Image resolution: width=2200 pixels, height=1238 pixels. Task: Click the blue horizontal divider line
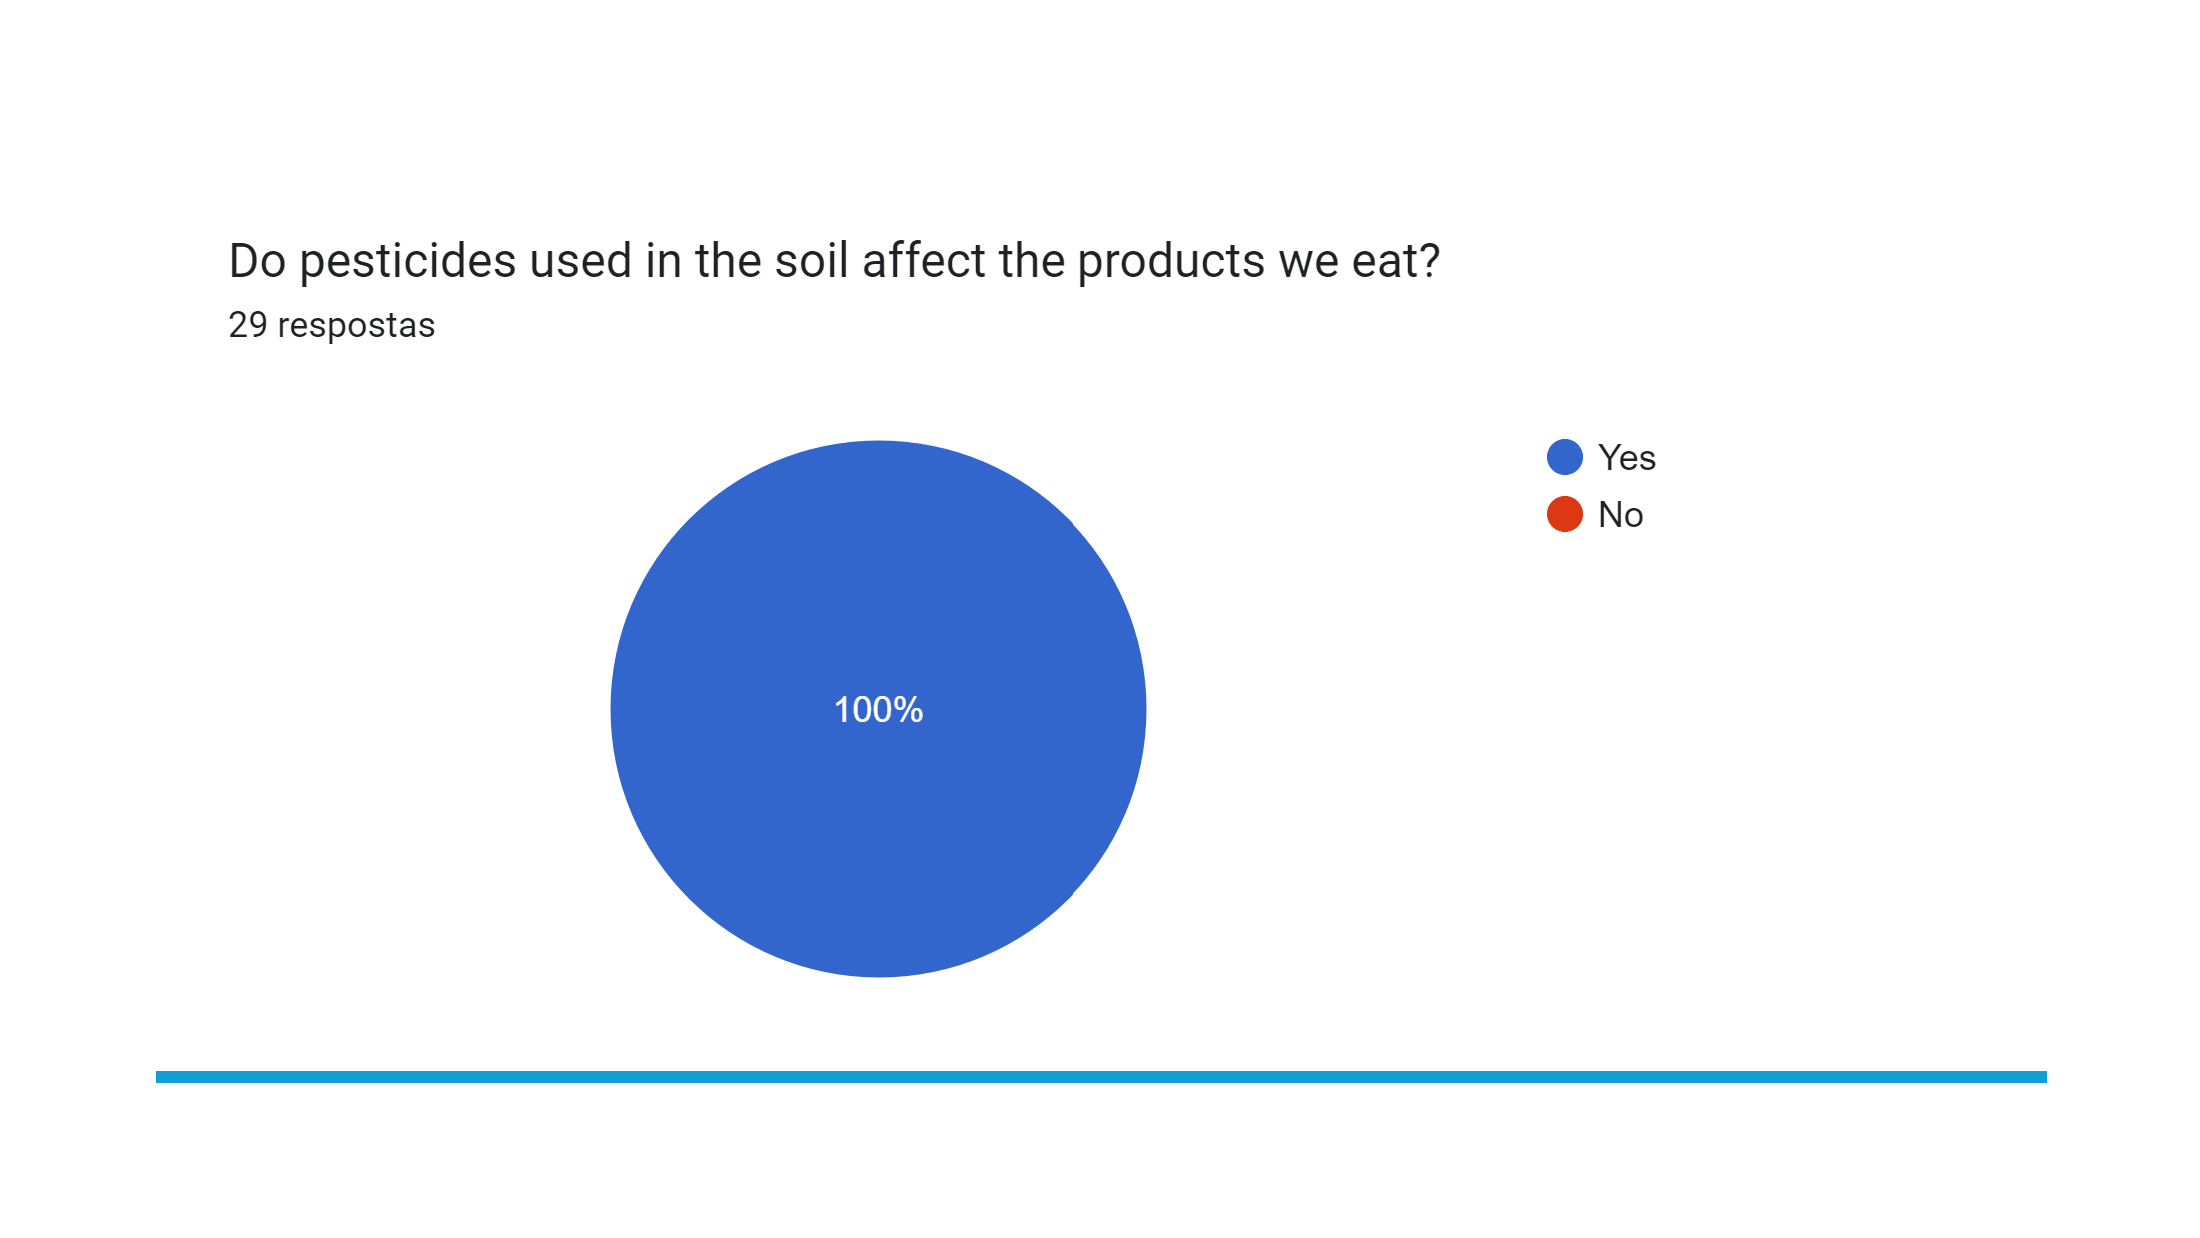pyautogui.click(x=1101, y=1077)
